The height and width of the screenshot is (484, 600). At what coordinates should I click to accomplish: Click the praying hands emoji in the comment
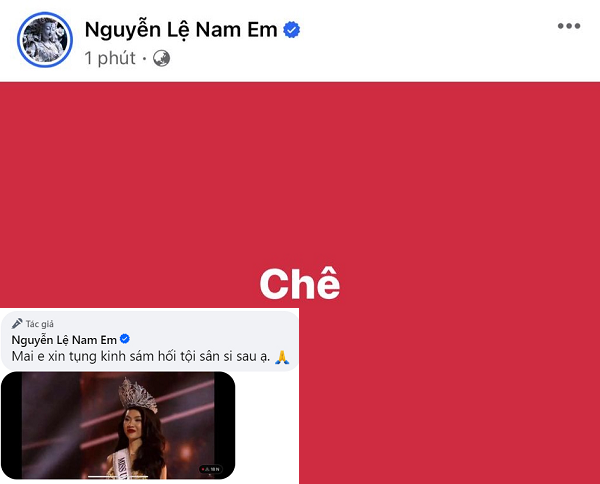pos(282,357)
